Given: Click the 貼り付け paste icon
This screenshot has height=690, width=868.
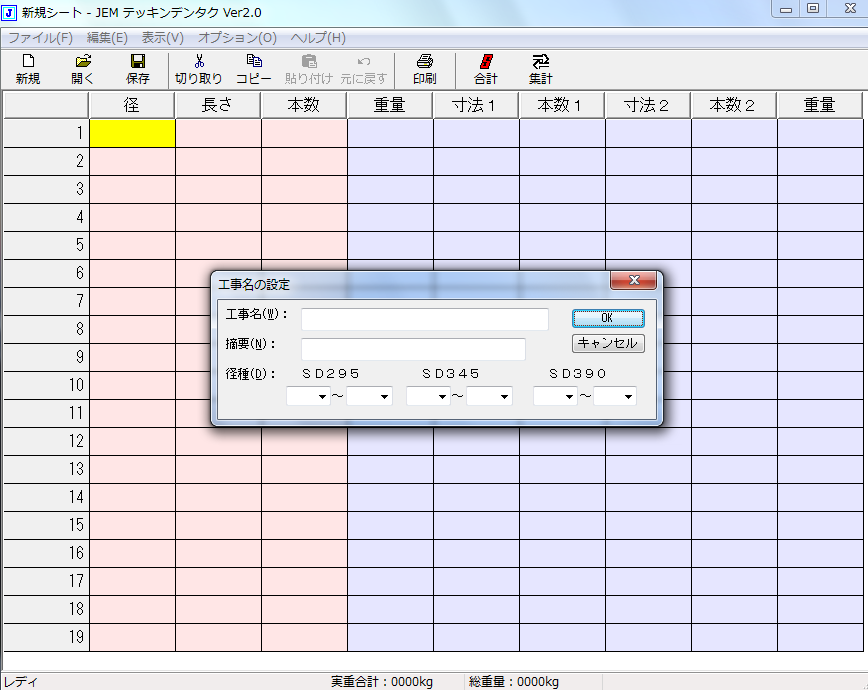Looking at the screenshot, I should coord(309,70).
